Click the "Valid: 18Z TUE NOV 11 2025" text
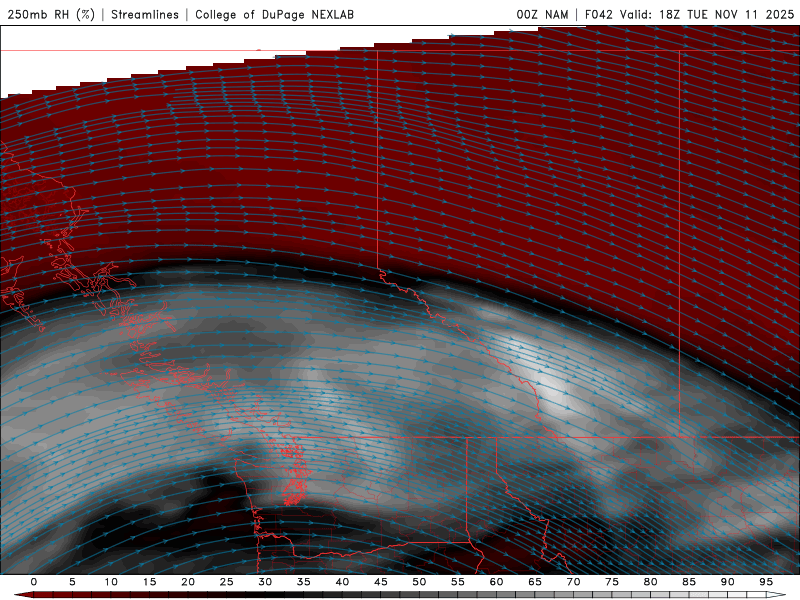The width and height of the screenshot is (800, 600). pyautogui.click(x=707, y=14)
